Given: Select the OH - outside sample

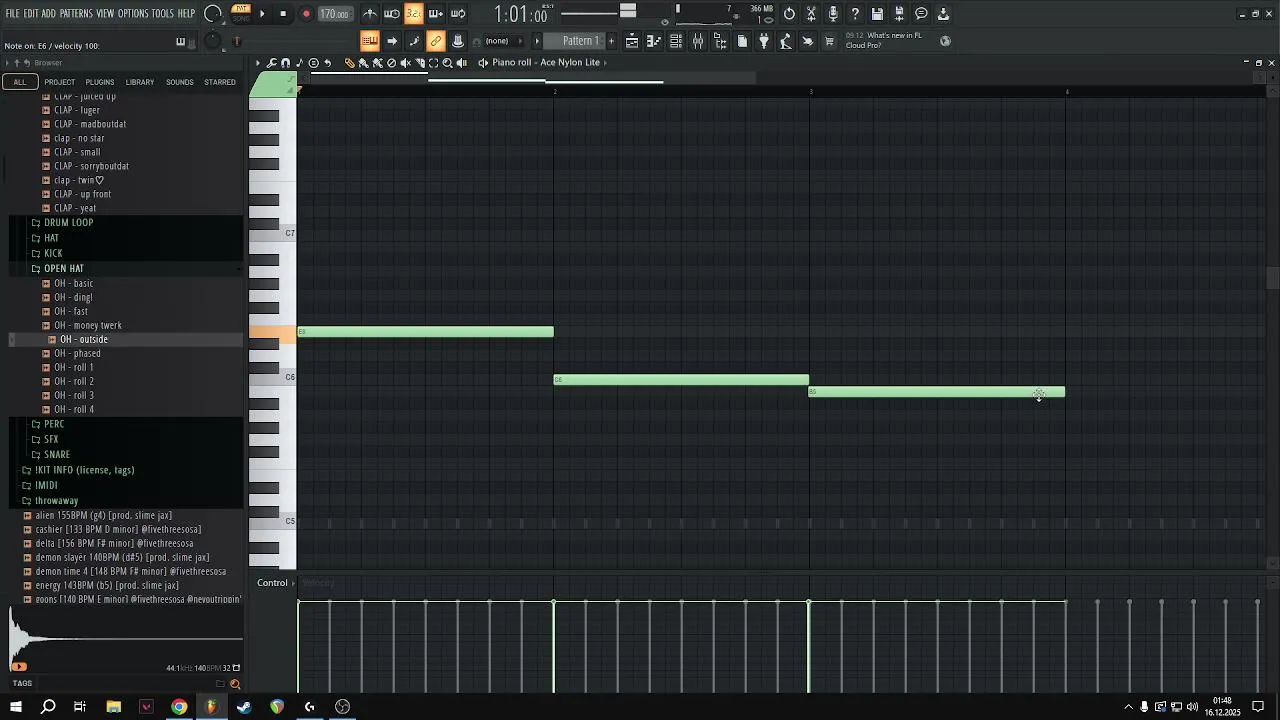Looking at the screenshot, I should point(83,339).
